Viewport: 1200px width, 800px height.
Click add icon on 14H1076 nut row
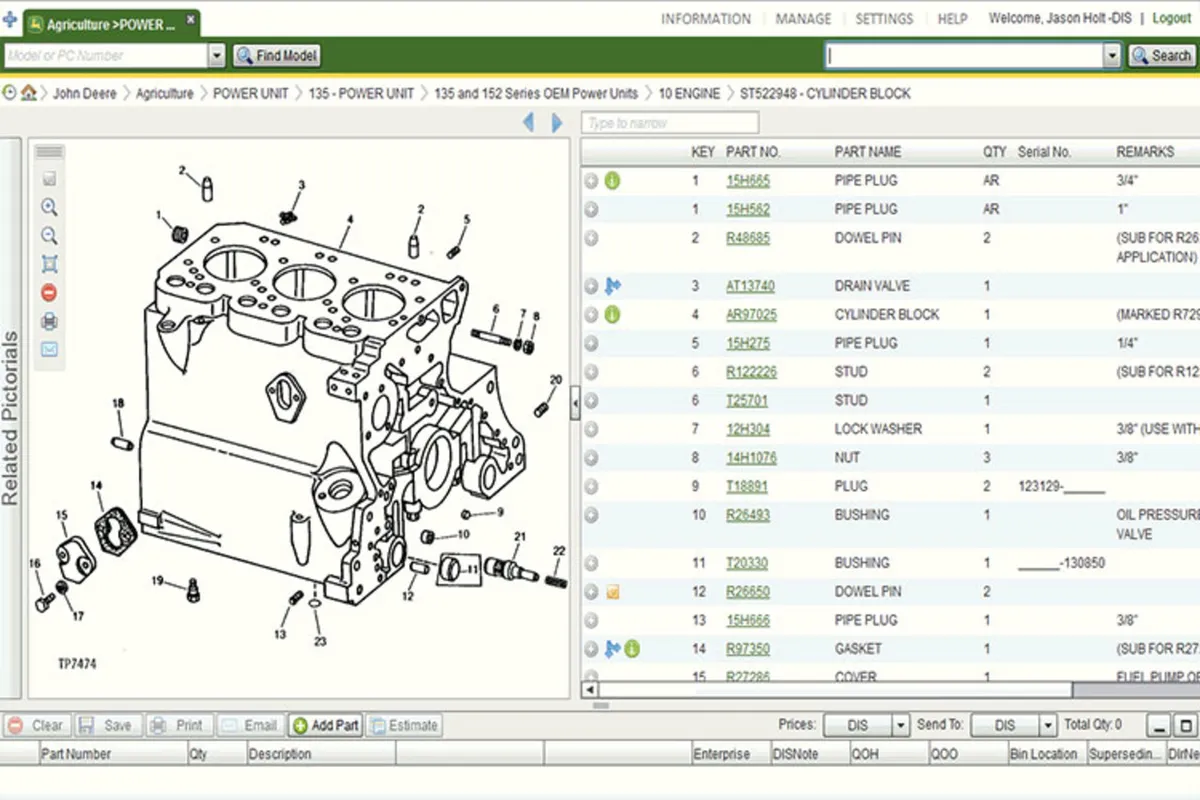click(x=591, y=458)
